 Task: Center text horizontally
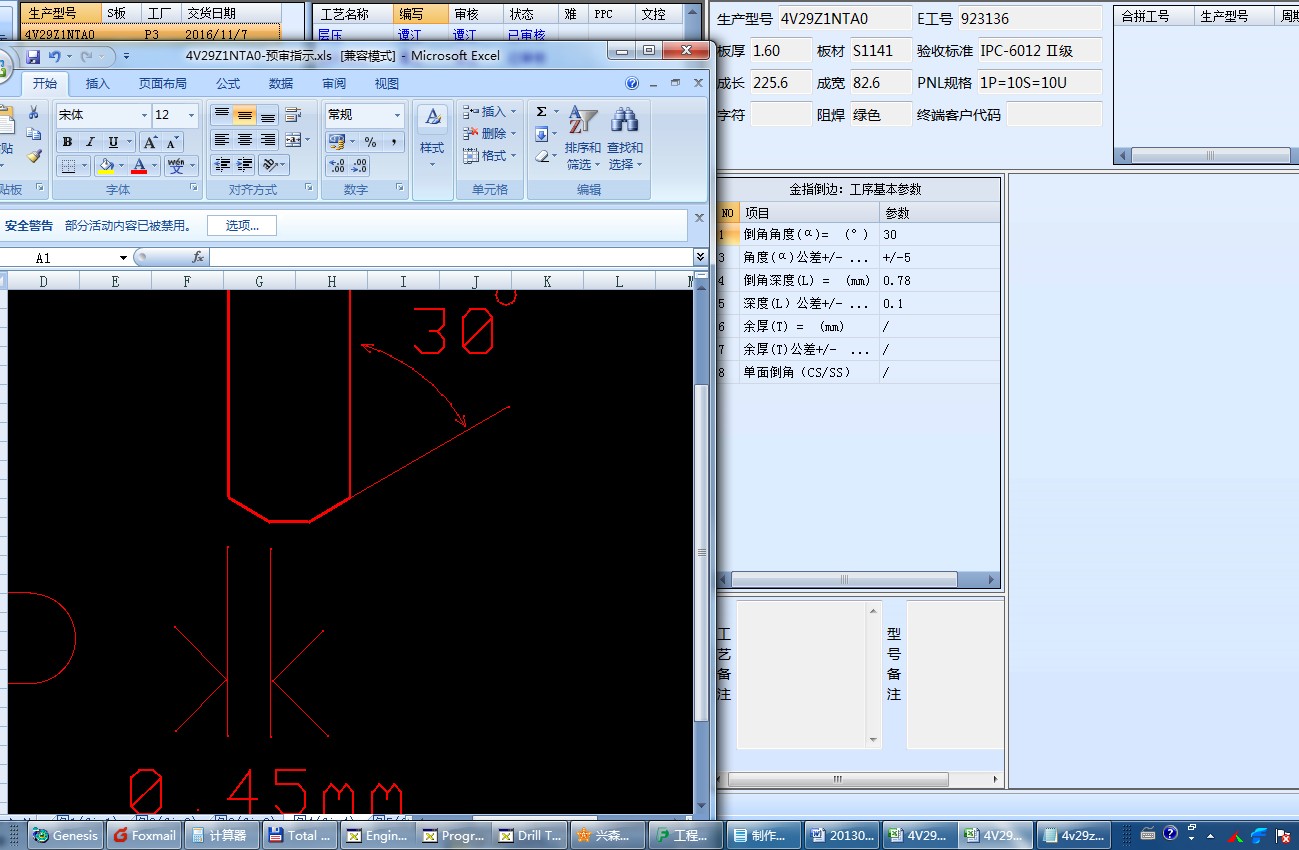245,140
